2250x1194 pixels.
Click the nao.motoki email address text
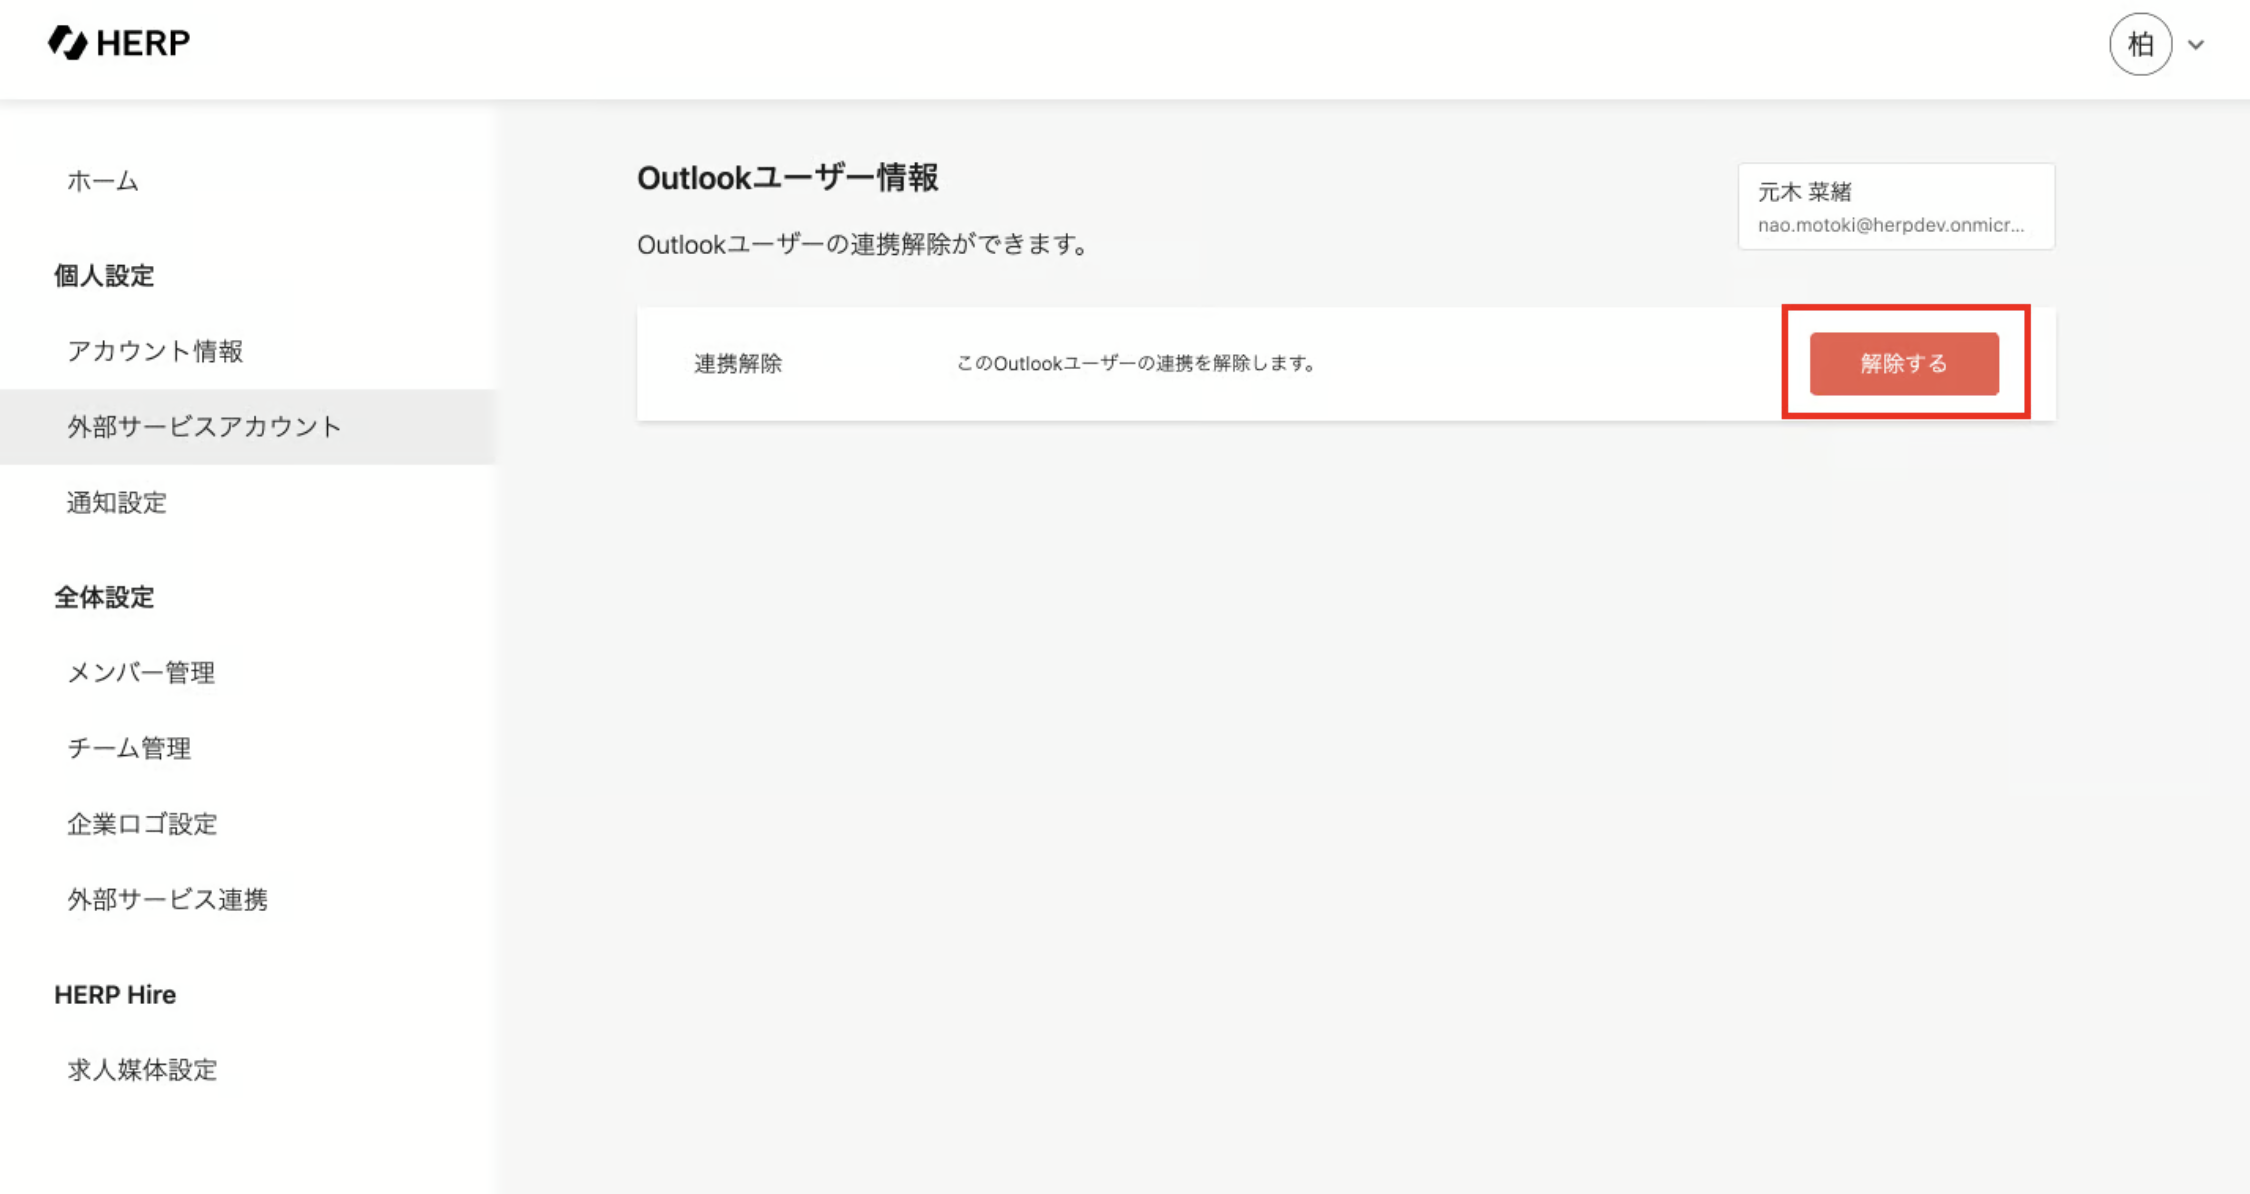coord(1890,225)
